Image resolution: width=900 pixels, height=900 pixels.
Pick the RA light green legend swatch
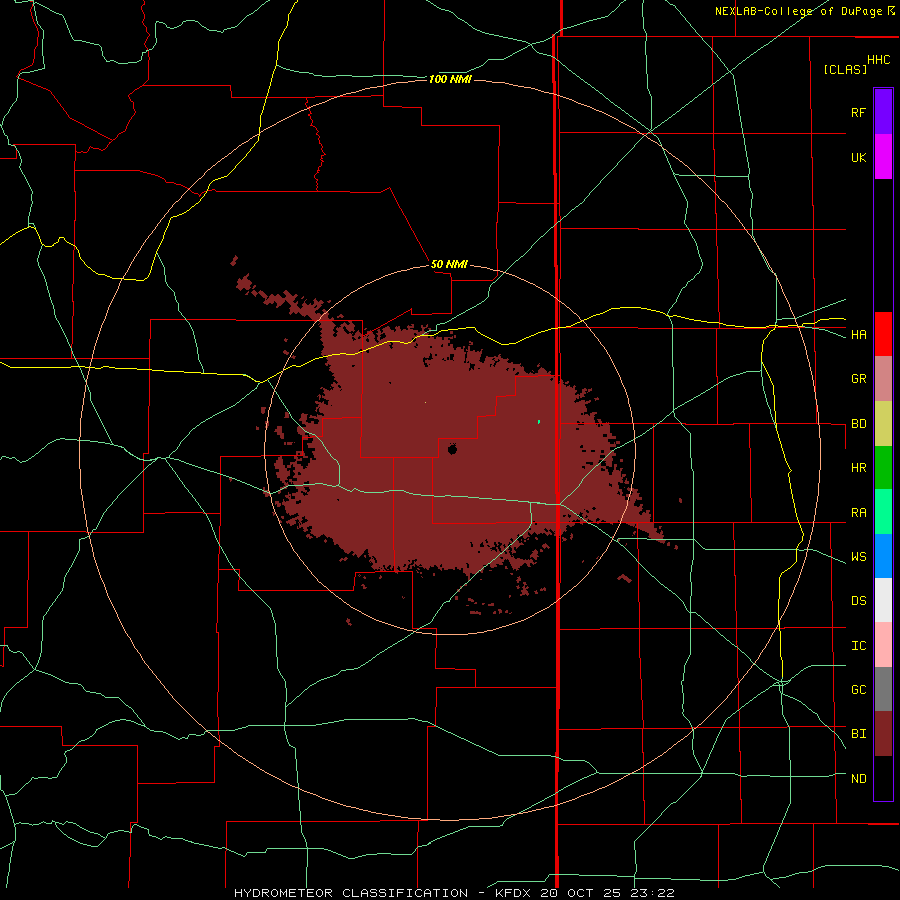pyautogui.click(x=883, y=512)
